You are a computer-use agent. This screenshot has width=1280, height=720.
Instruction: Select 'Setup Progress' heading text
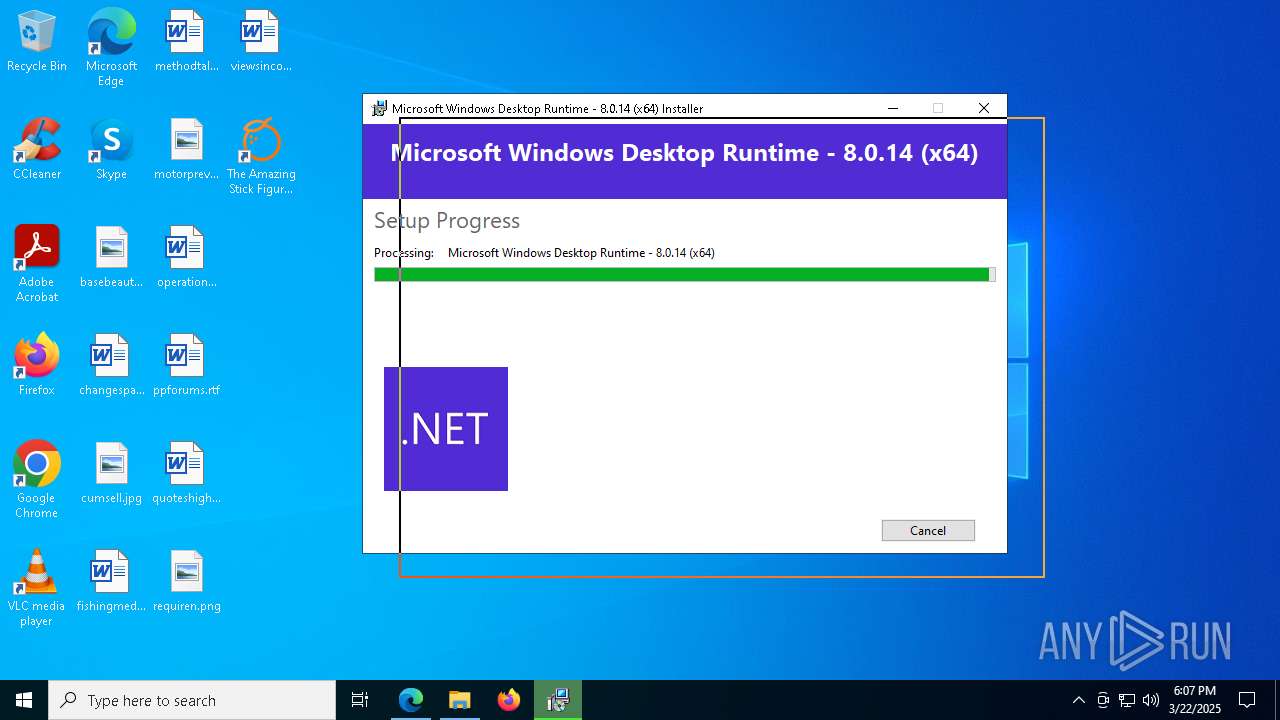(447, 220)
